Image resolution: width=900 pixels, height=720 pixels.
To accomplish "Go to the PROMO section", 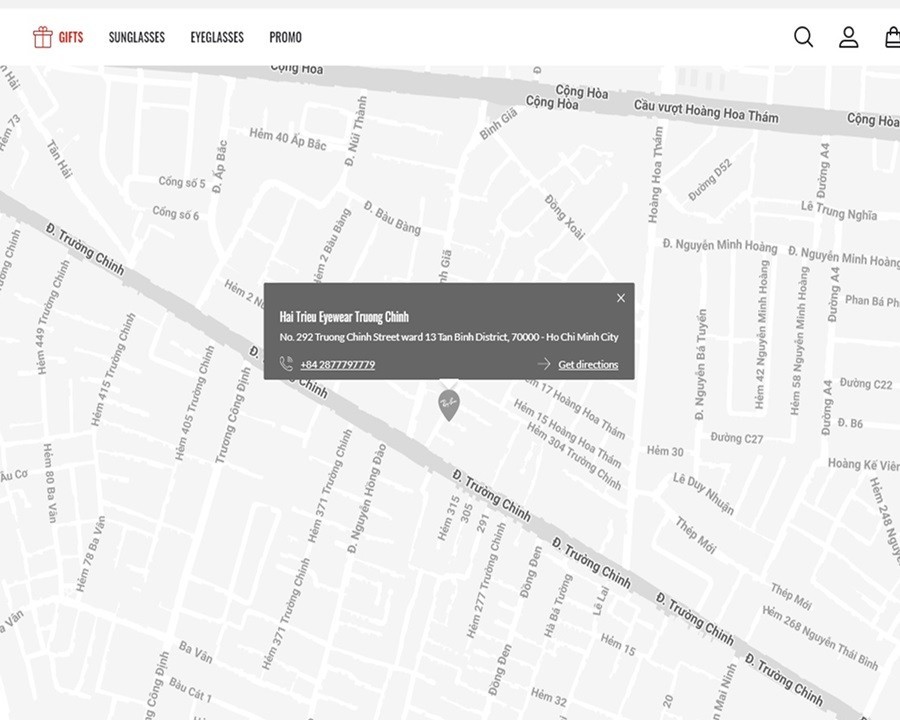I will [x=285, y=37].
